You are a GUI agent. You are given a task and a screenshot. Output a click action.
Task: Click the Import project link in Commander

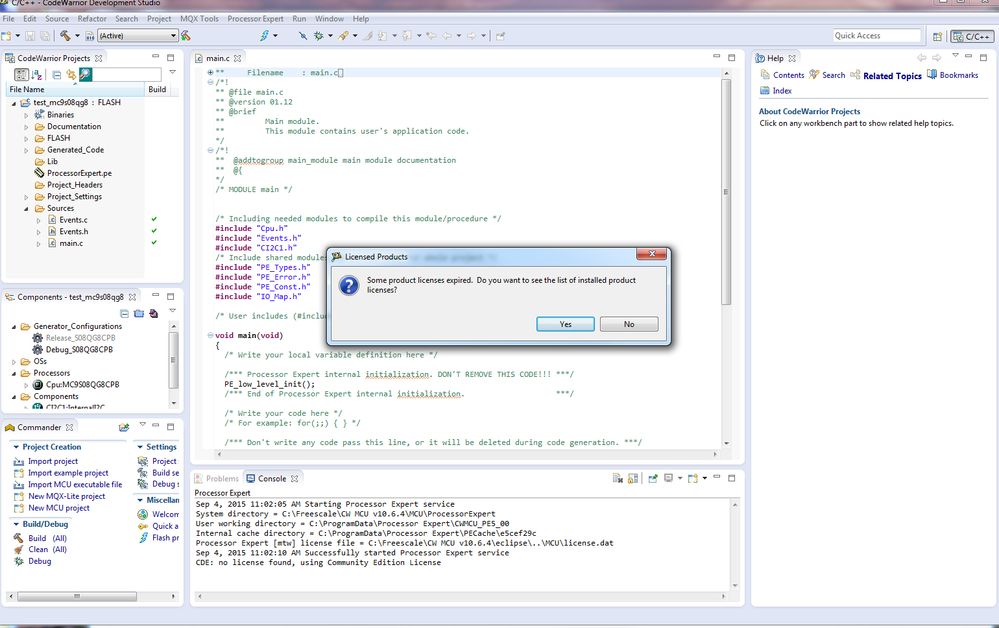53,461
